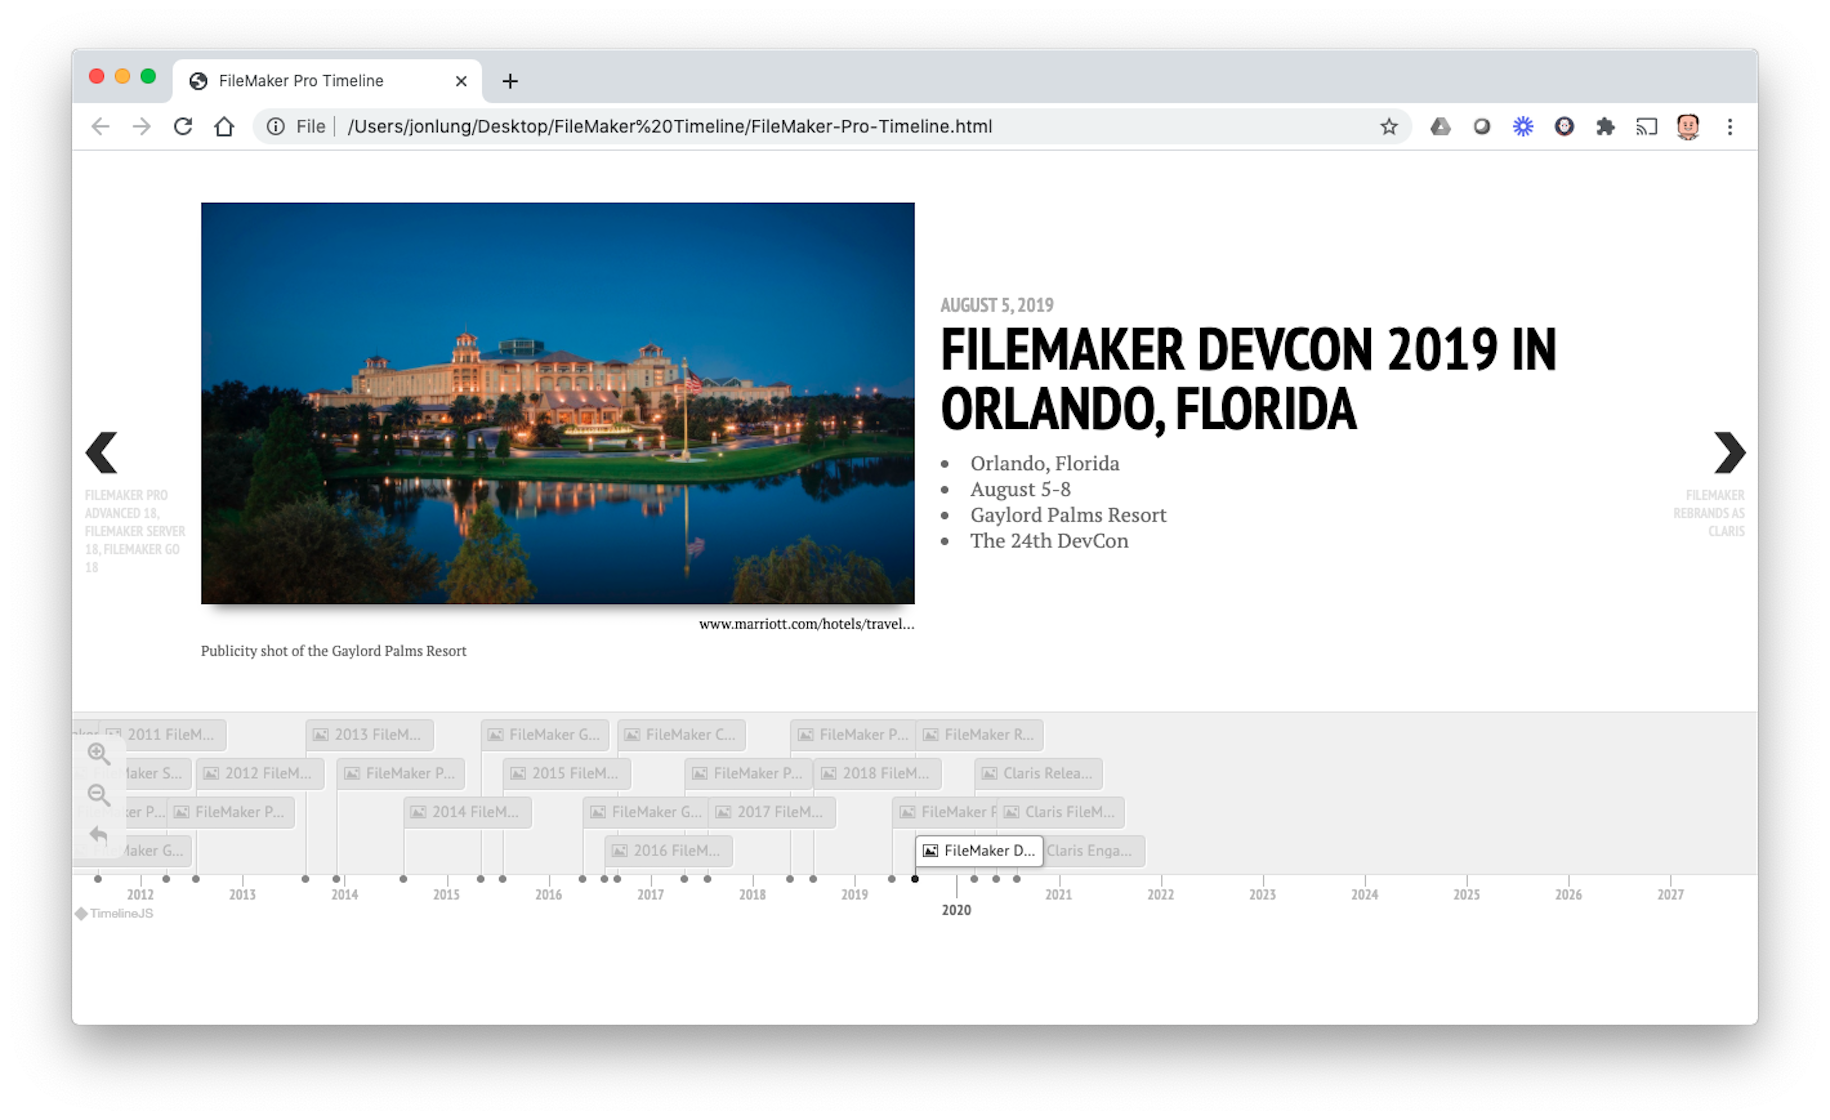
Task: Open a new browser tab
Action: pyautogui.click(x=510, y=81)
